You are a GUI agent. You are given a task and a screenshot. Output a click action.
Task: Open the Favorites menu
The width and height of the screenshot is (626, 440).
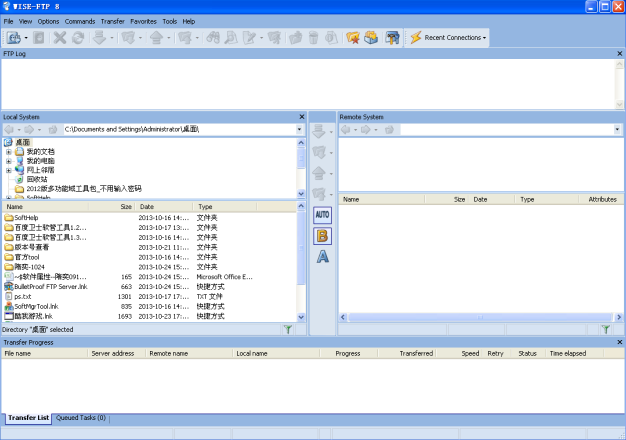[143, 21]
